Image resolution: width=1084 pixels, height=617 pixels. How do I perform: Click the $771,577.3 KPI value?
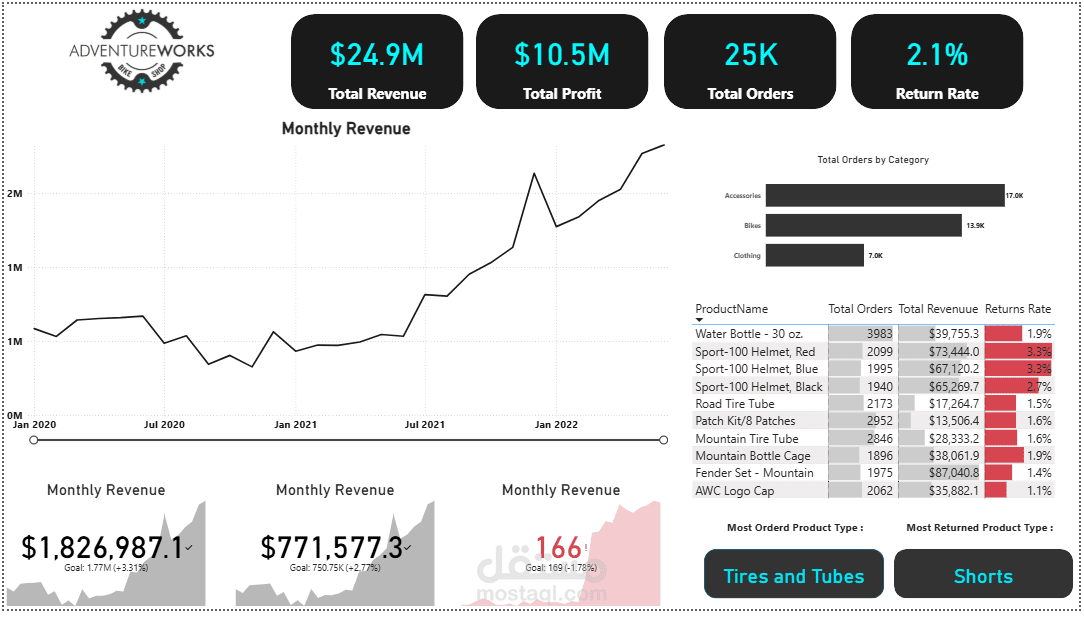click(332, 547)
